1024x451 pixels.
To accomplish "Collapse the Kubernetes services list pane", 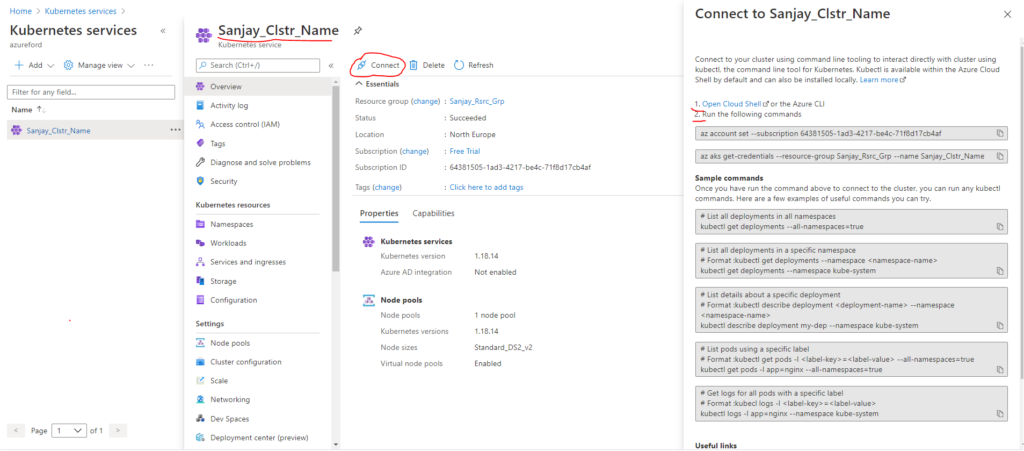I will (163, 31).
